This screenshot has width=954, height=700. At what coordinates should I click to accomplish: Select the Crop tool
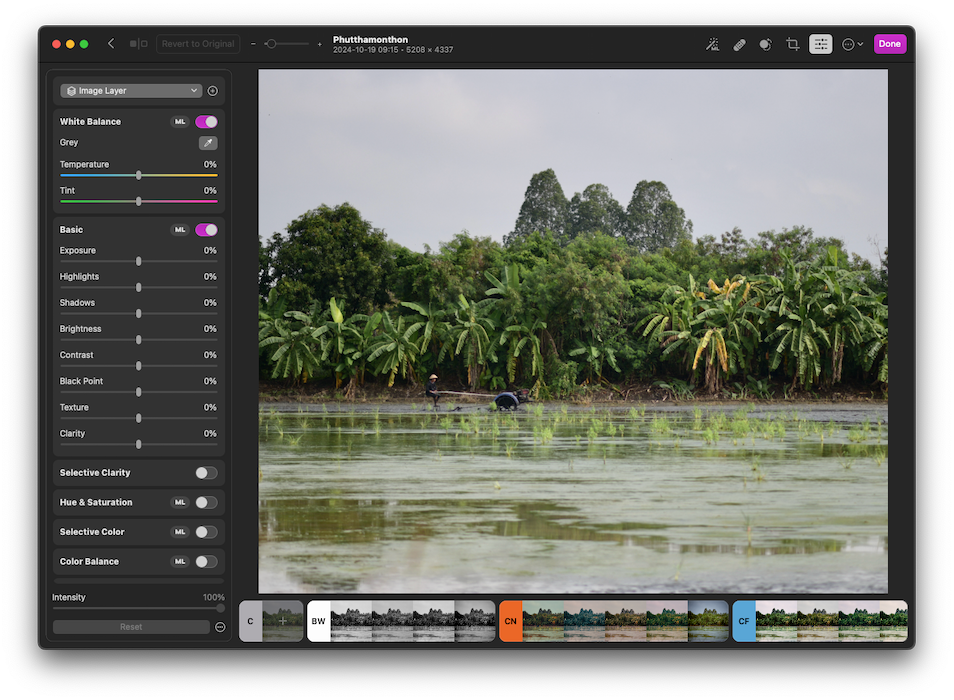tap(792, 44)
